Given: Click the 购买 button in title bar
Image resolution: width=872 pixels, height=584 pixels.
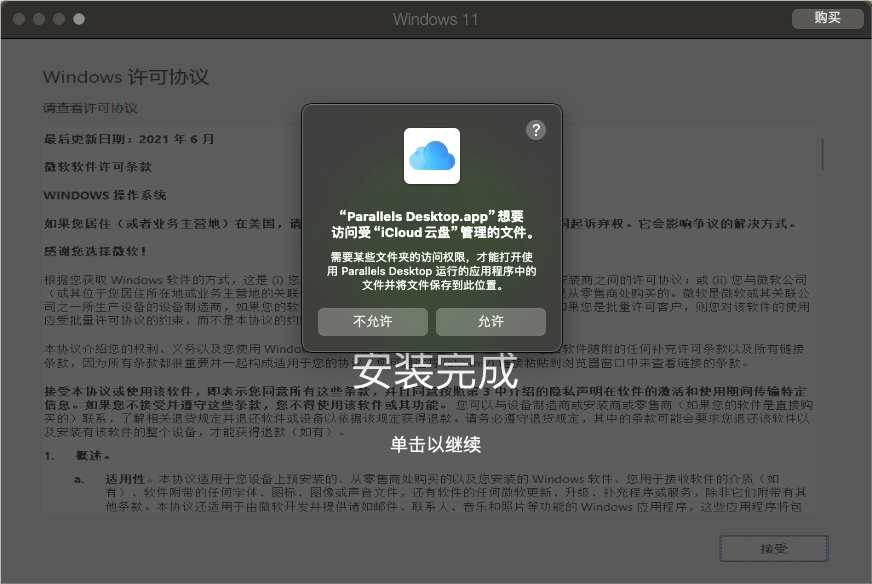Looking at the screenshot, I should click(827, 18).
